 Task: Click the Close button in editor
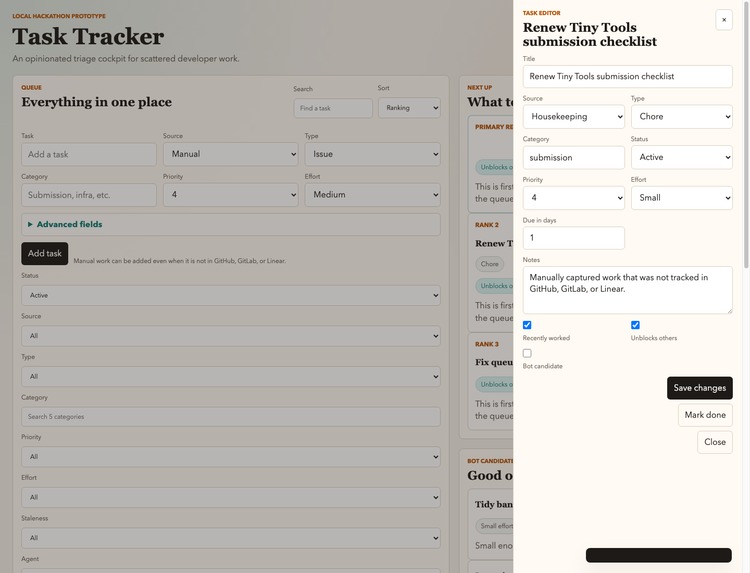pos(715,442)
